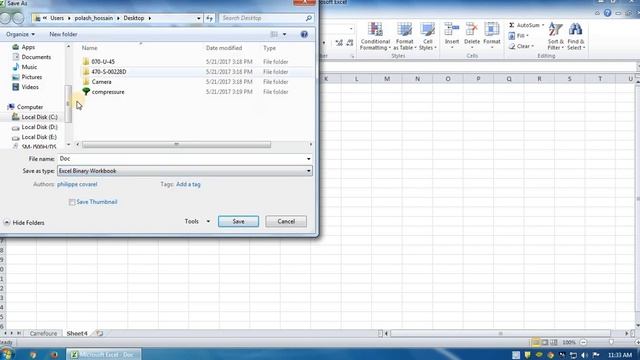Sort files by the Type column header
This screenshot has height=360, width=640.
point(269,48)
